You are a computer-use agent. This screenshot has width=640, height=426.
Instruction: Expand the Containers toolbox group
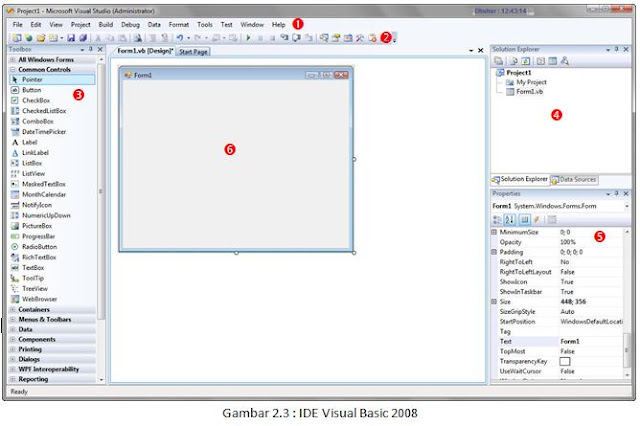click(x=13, y=309)
